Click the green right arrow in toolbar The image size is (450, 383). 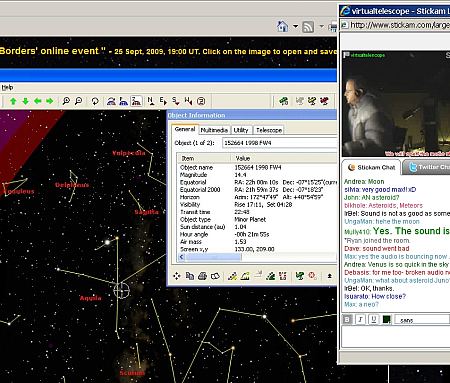pyautogui.click(x=50, y=101)
